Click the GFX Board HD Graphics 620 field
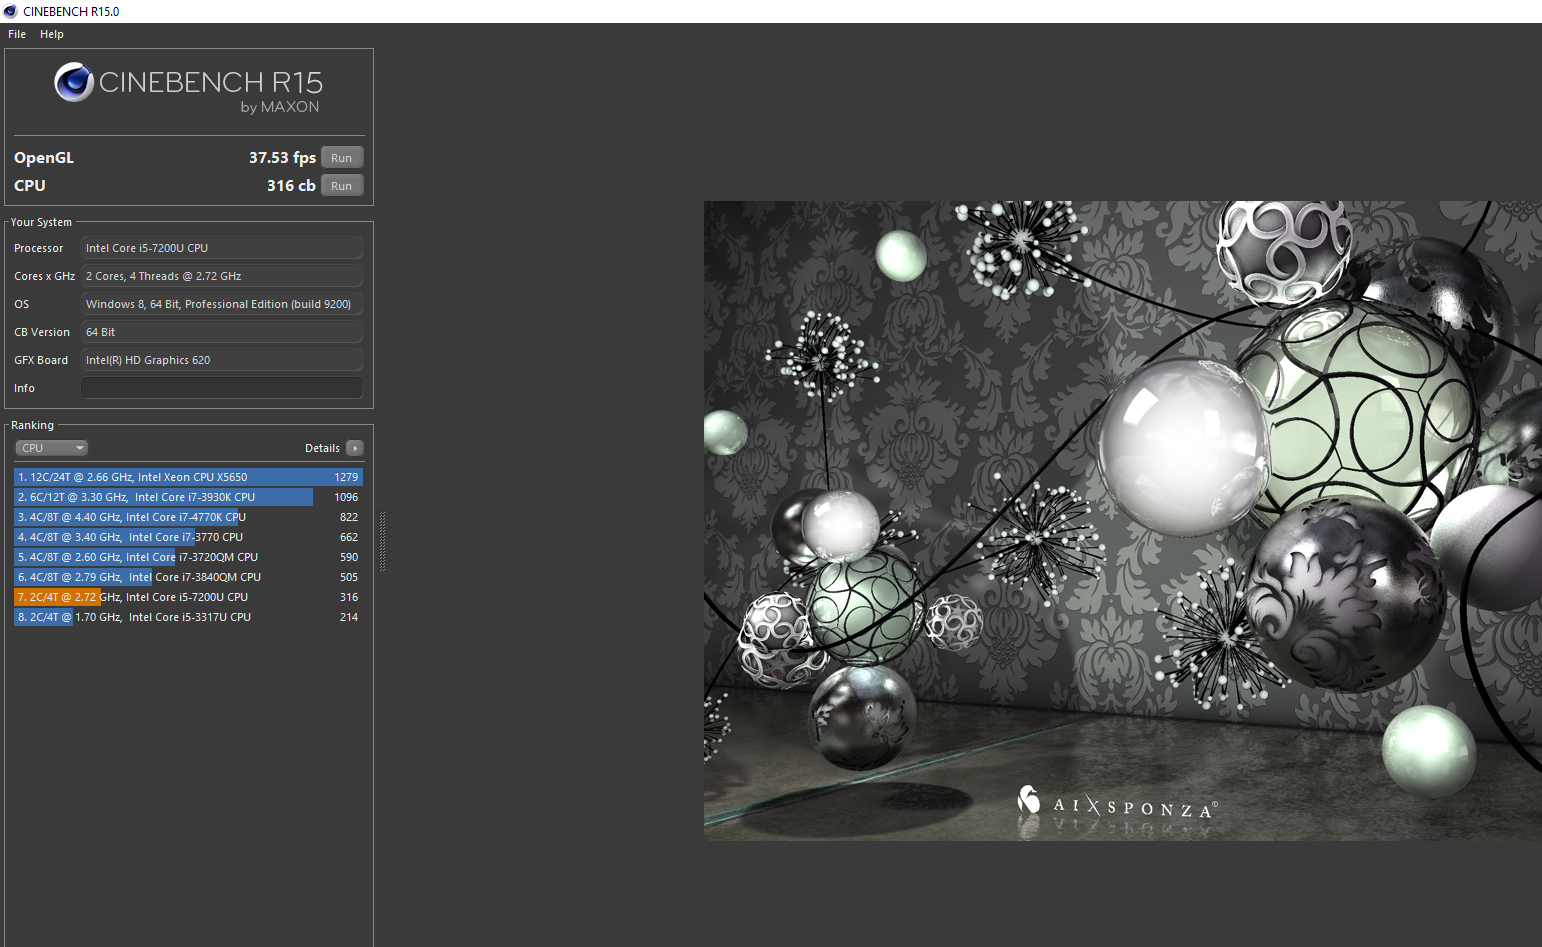This screenshot has height=947, width=1542. (x=222, y=360)
